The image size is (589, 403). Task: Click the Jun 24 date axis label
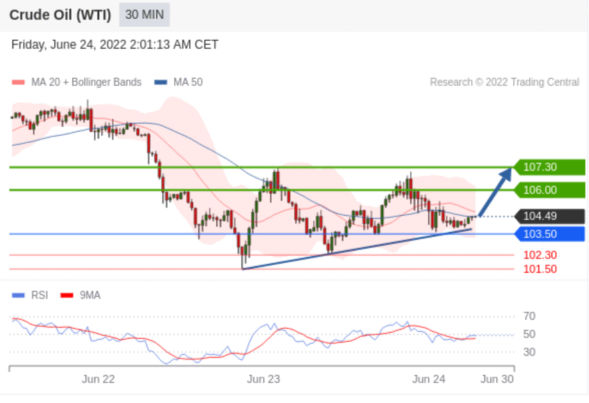(429, 379)
